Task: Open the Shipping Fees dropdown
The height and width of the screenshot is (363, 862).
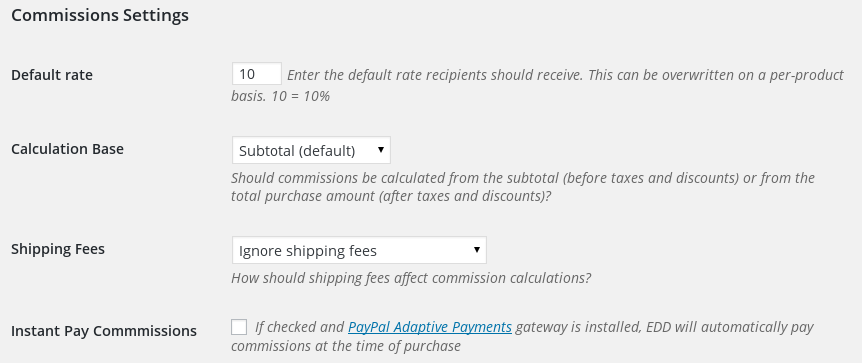Action: point(359,250)
